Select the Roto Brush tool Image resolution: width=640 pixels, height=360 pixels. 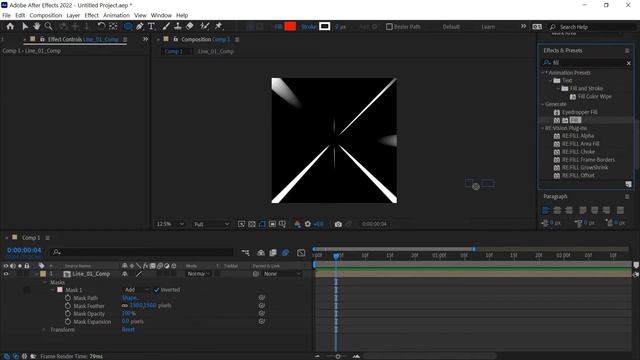204,27
